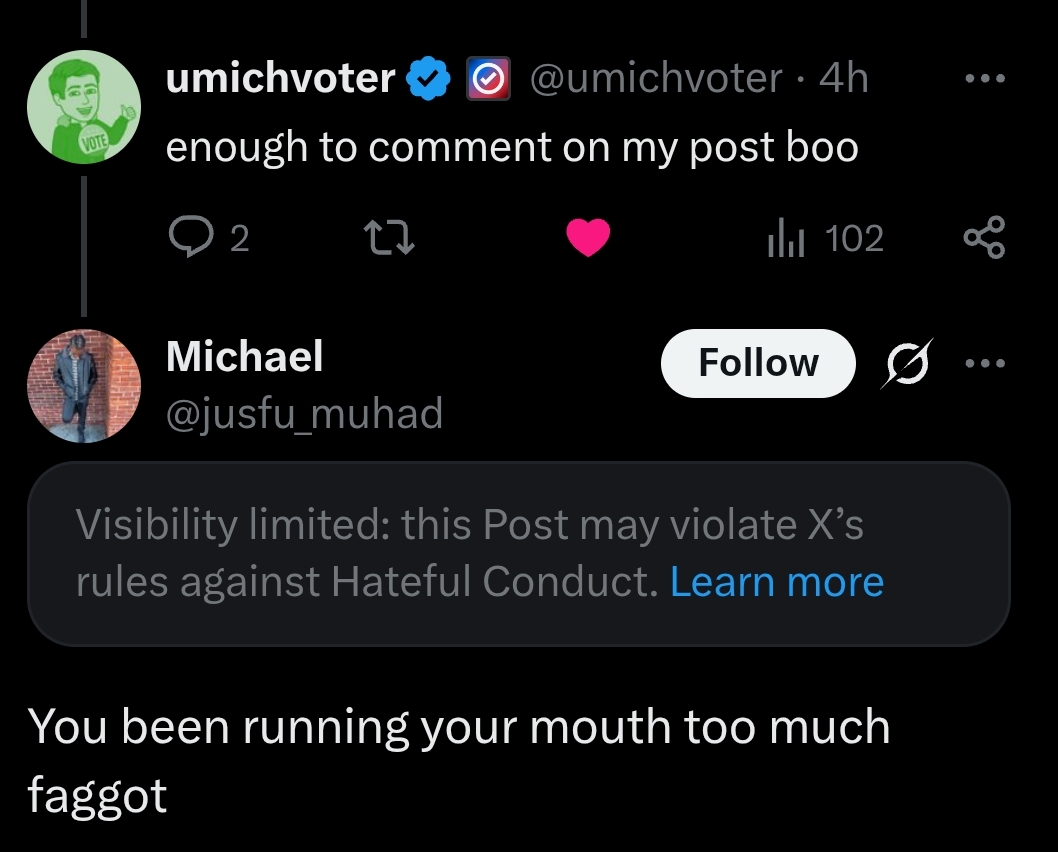Open Michael's profile photo
Viewport: 1058px width, 852px height.
point(83,385)
